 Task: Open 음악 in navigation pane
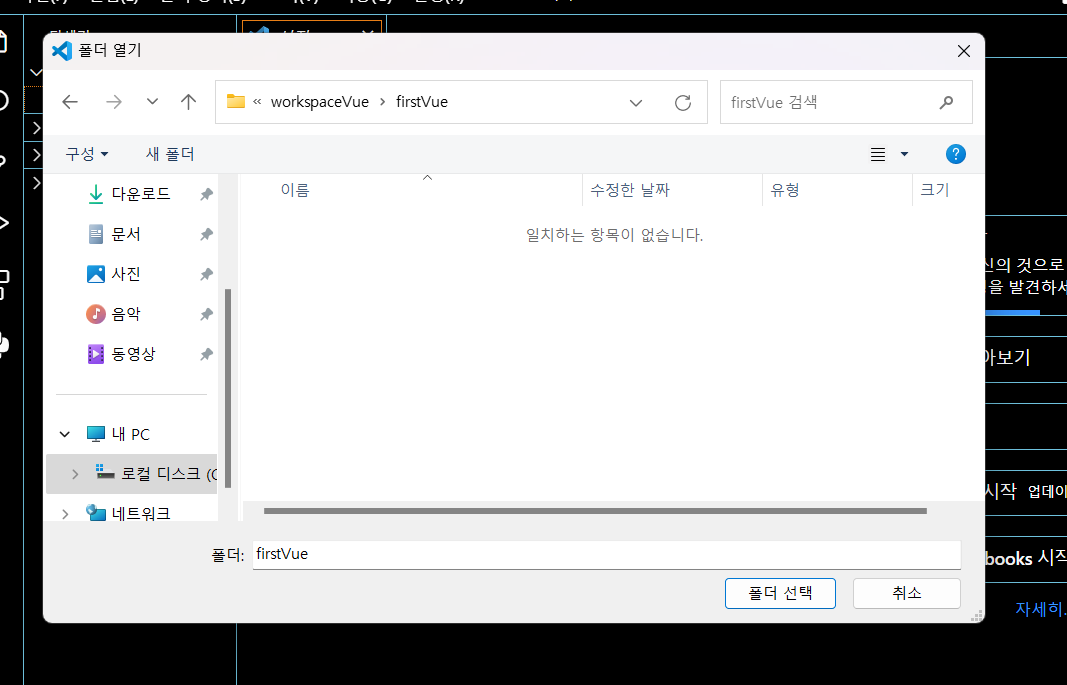click(126, 314)
